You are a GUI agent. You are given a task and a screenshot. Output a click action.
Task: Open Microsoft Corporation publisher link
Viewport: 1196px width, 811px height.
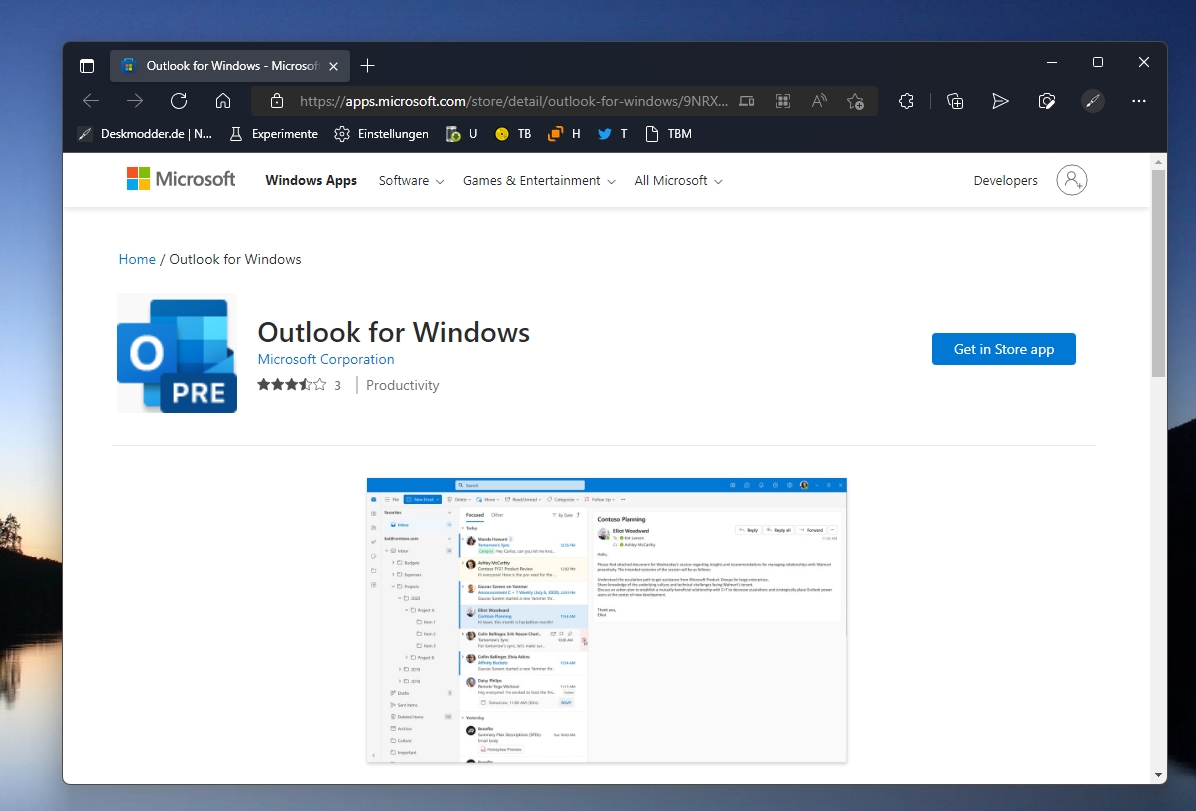coord(326,359)
